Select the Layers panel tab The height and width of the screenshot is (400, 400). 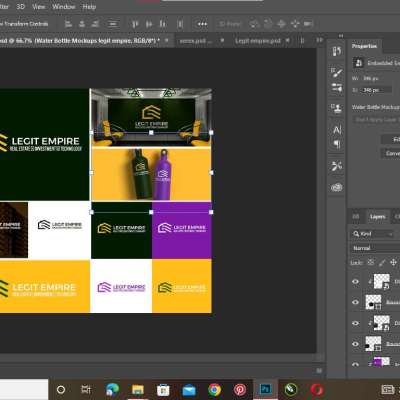(x=378, y=217)
